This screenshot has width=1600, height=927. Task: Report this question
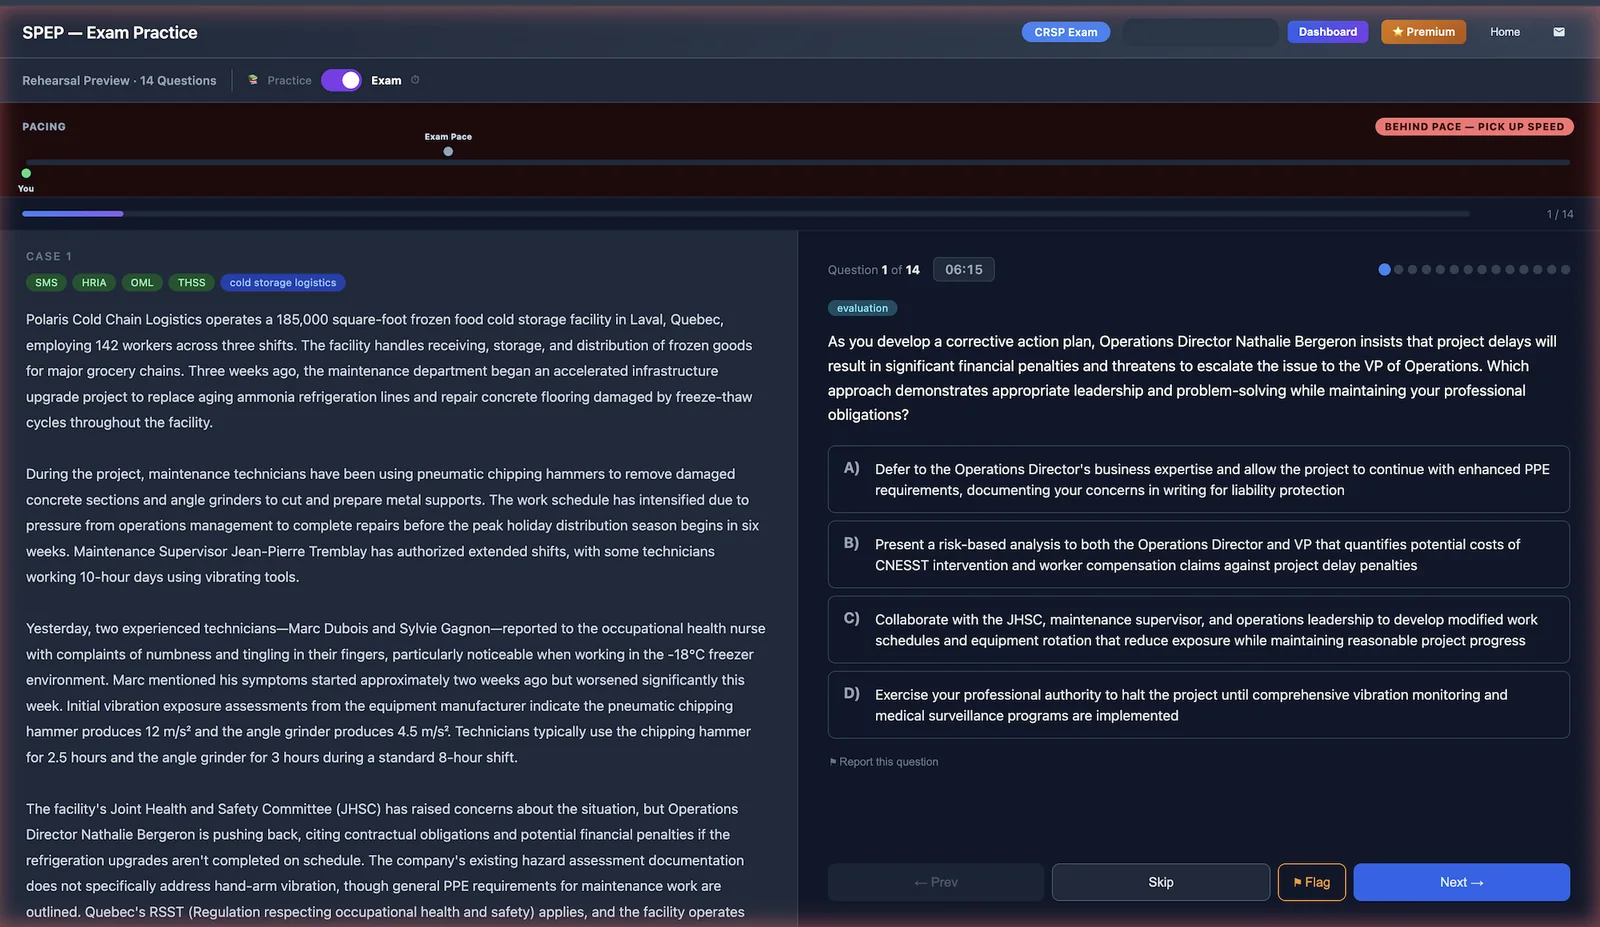[884, 762]
